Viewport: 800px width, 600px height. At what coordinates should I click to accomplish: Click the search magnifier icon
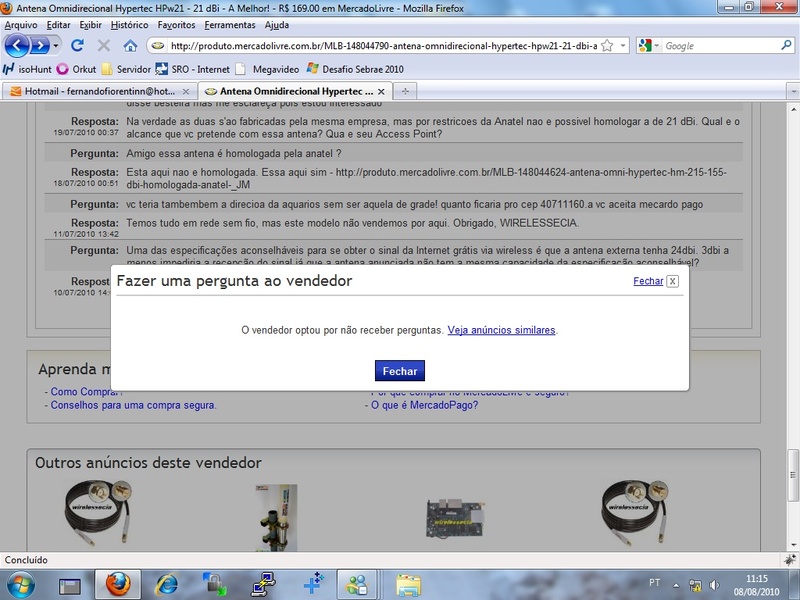pos(786,45)
